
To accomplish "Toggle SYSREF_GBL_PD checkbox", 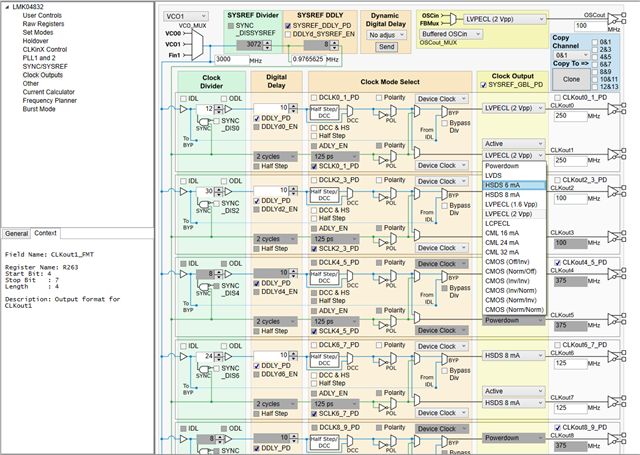I will point(483,85).
